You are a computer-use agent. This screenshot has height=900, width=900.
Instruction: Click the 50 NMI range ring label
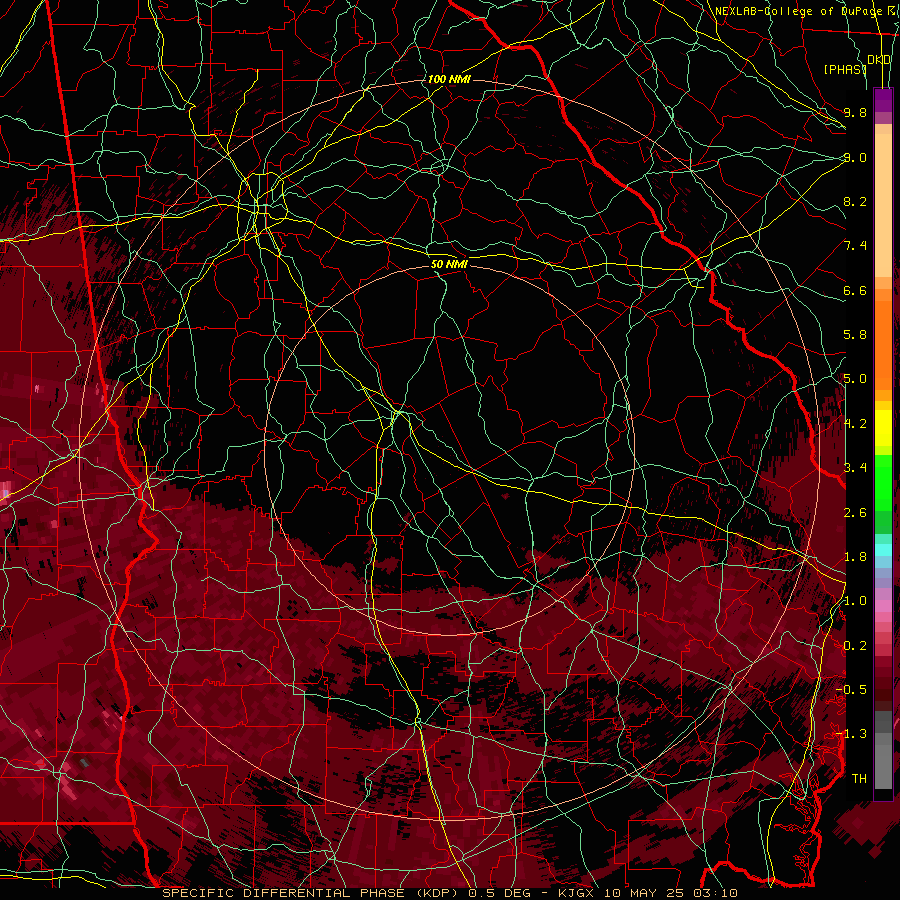(449, 264)
